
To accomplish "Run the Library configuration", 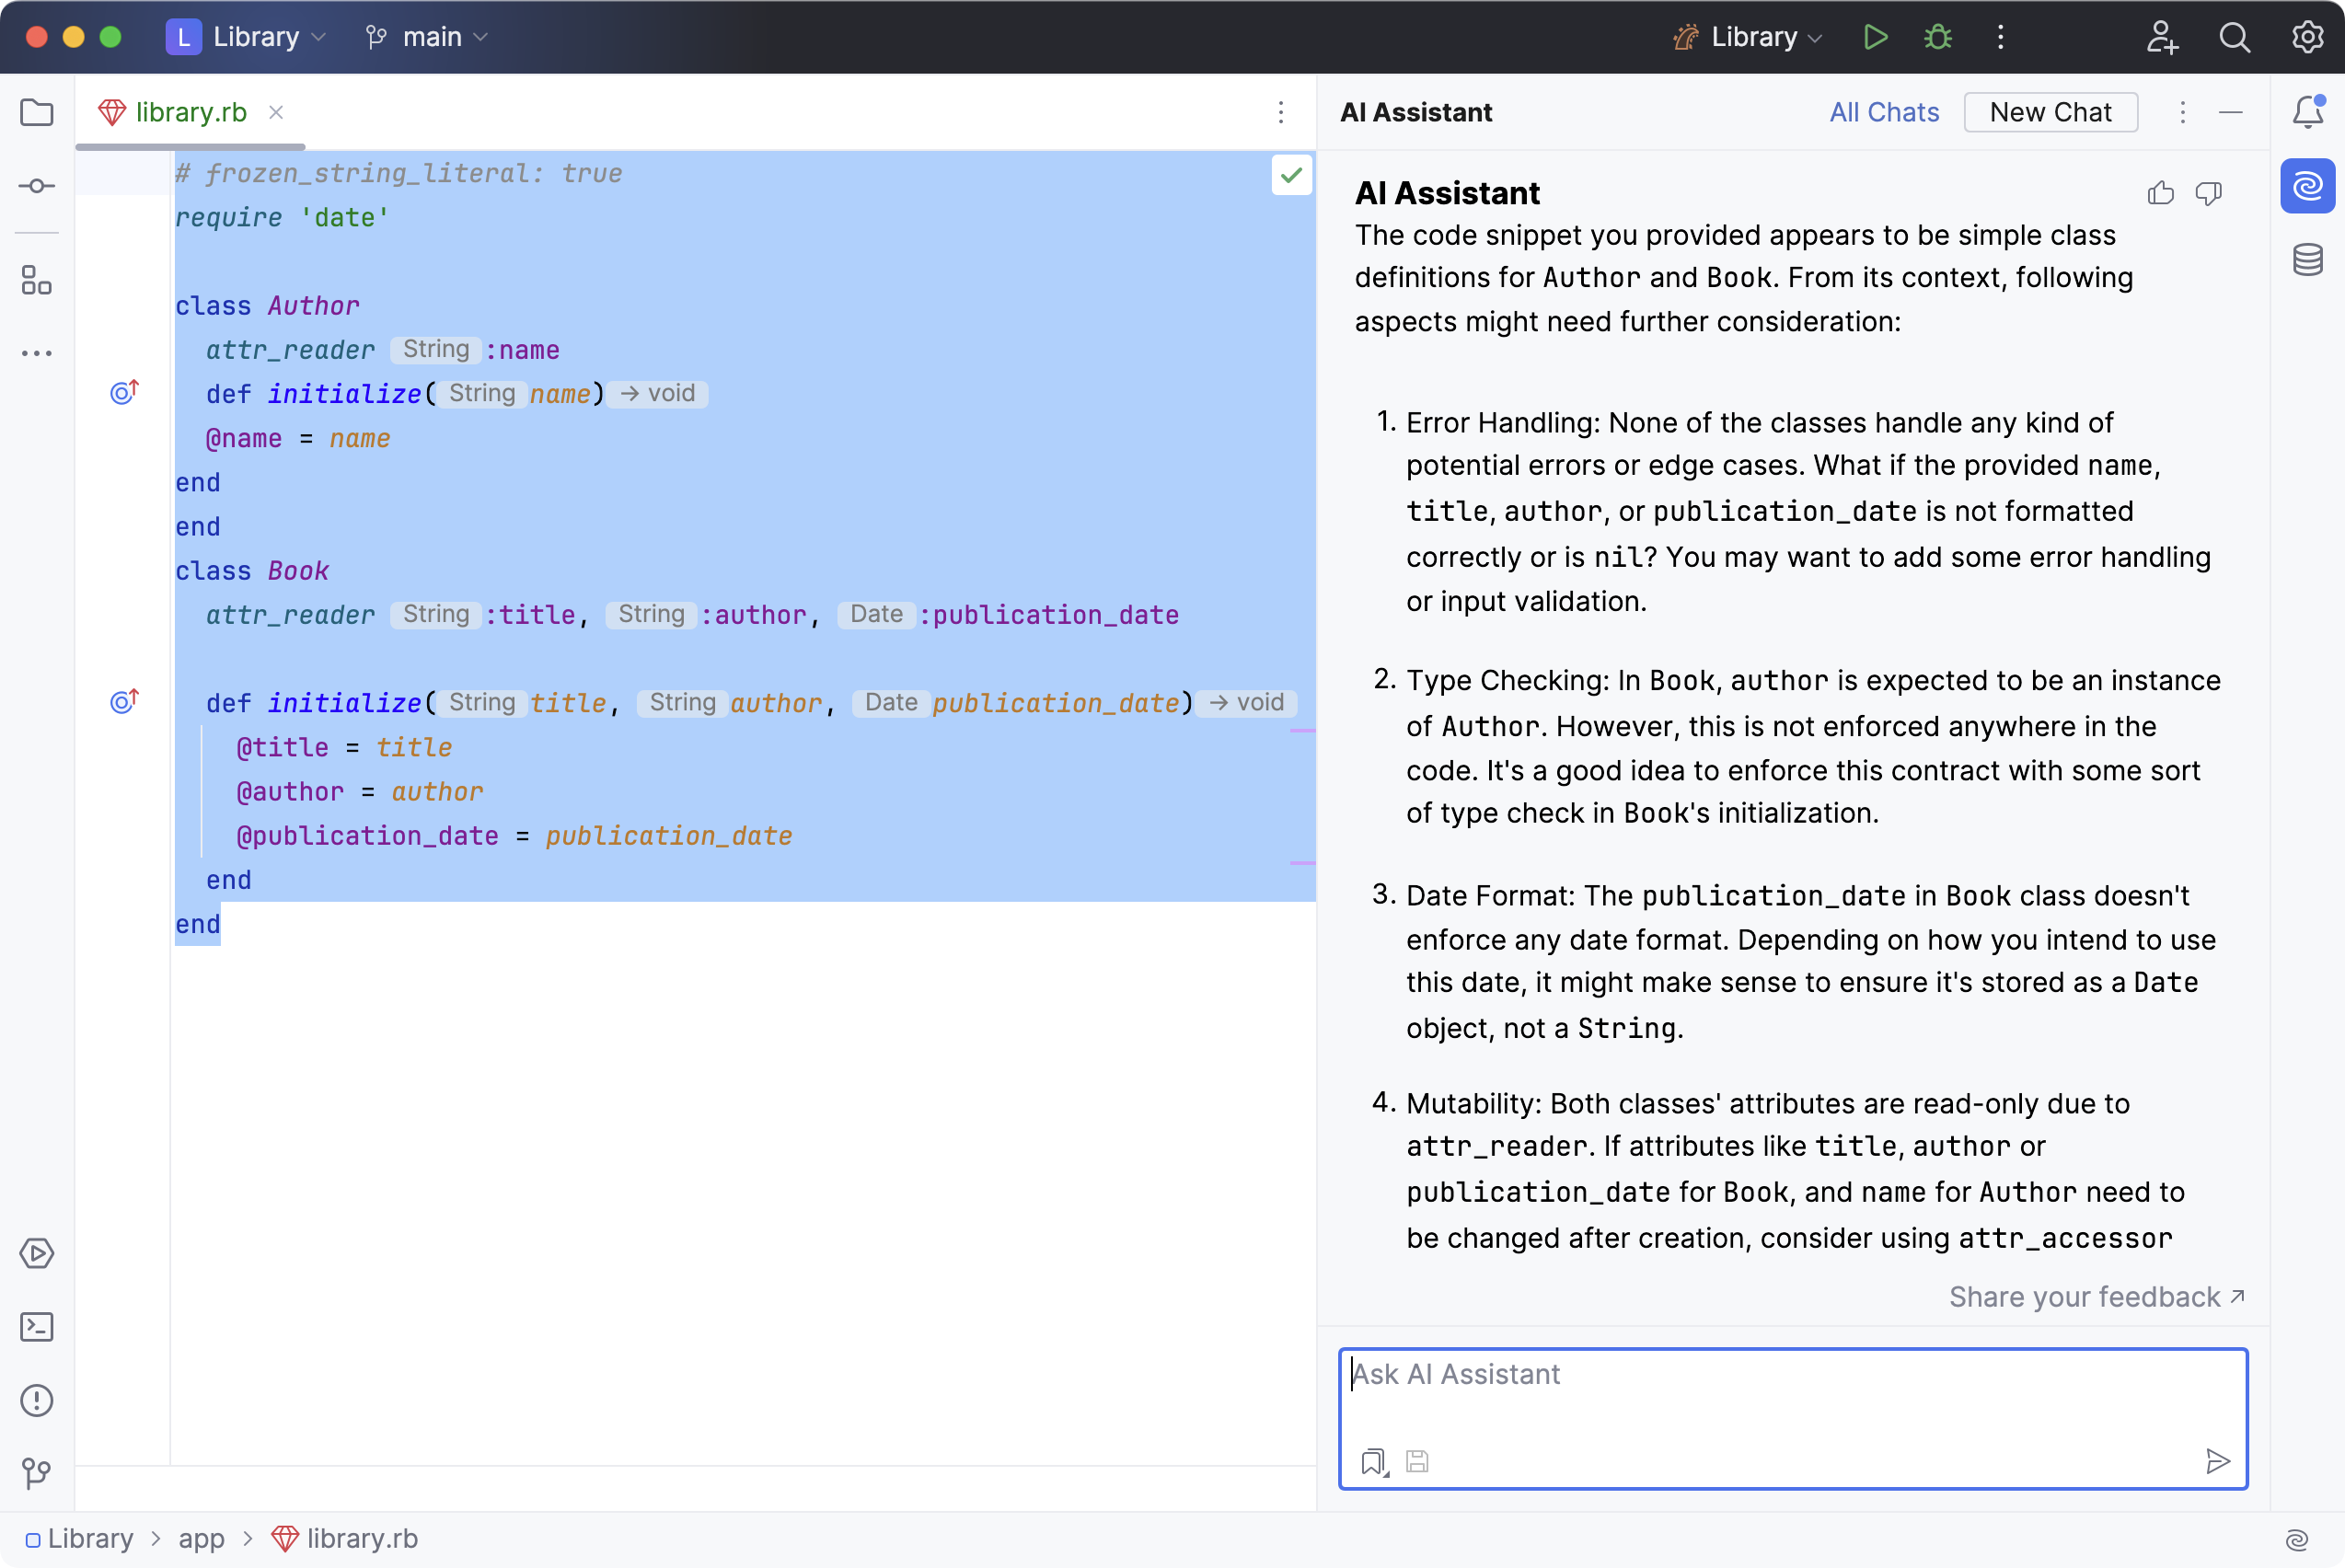I will click(x=1875, y=37).
